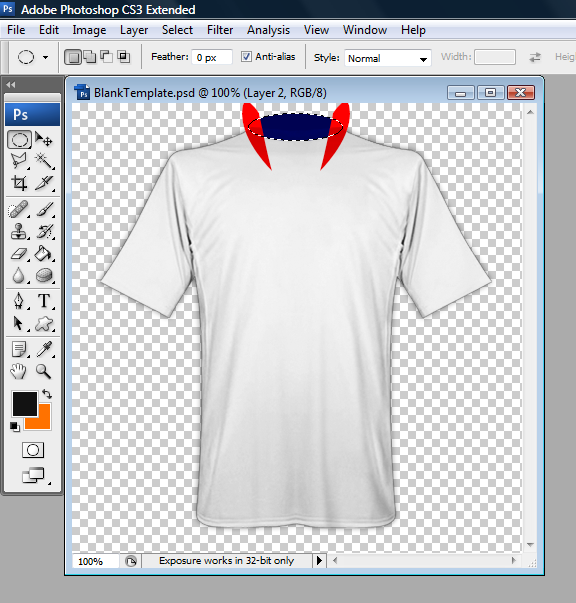The height and width of the screenshot is (603, 576).
Task: Pick the Blur tool
Action: click(x=19, y=275)
